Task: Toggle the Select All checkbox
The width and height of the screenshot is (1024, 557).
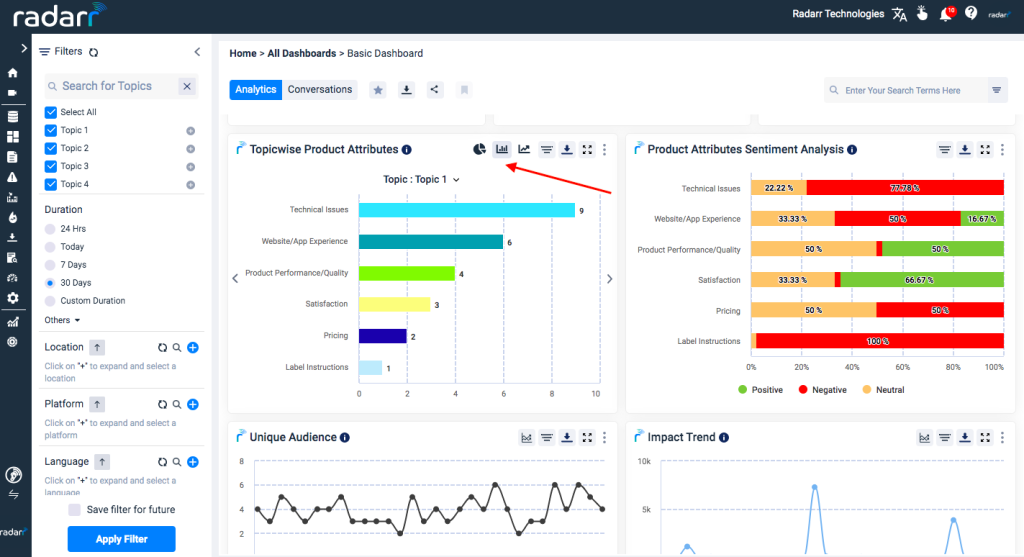Action: point(51,112)
